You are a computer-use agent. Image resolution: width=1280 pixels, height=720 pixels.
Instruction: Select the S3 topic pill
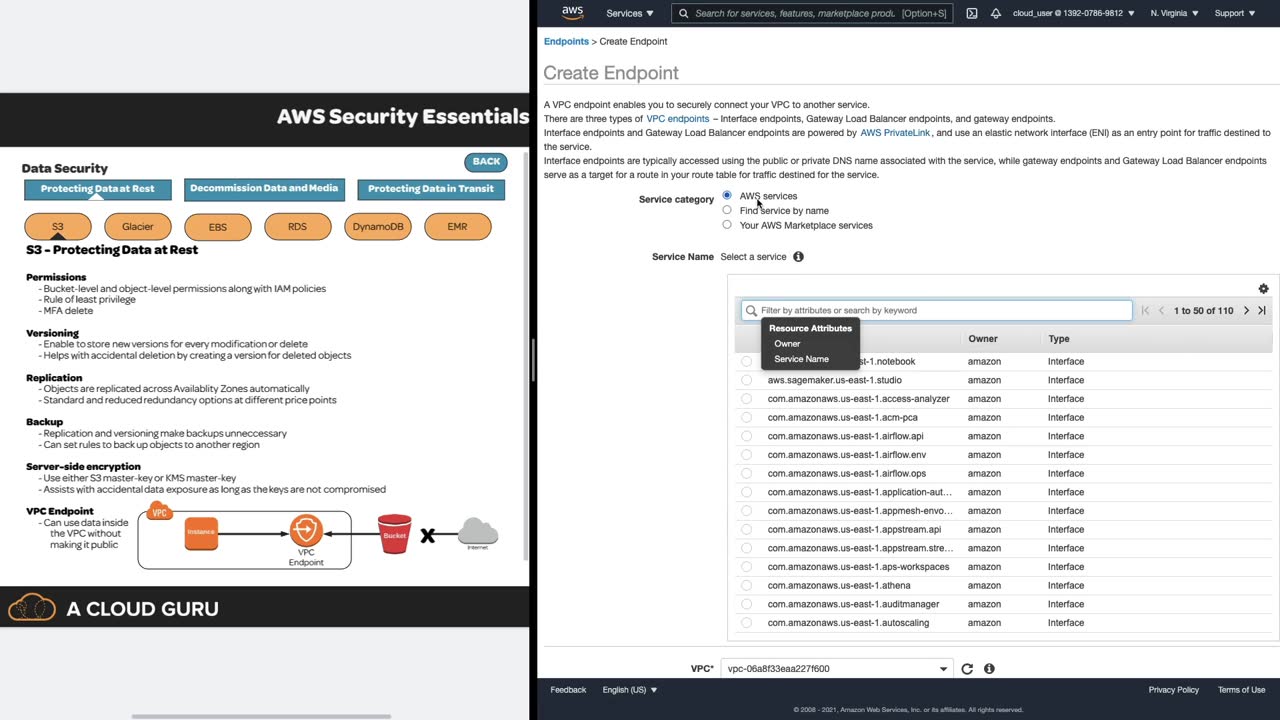(x=58, y=227)
